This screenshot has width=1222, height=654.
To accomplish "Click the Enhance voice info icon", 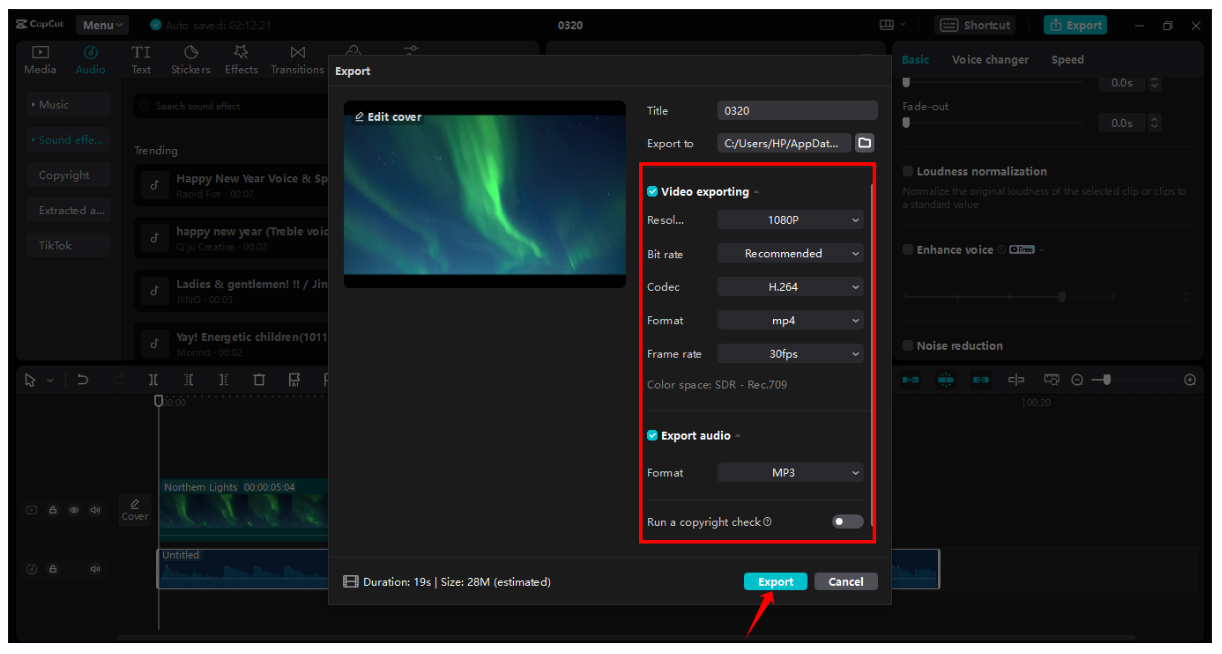I will pyautogui.click(x=1001, y=250).
